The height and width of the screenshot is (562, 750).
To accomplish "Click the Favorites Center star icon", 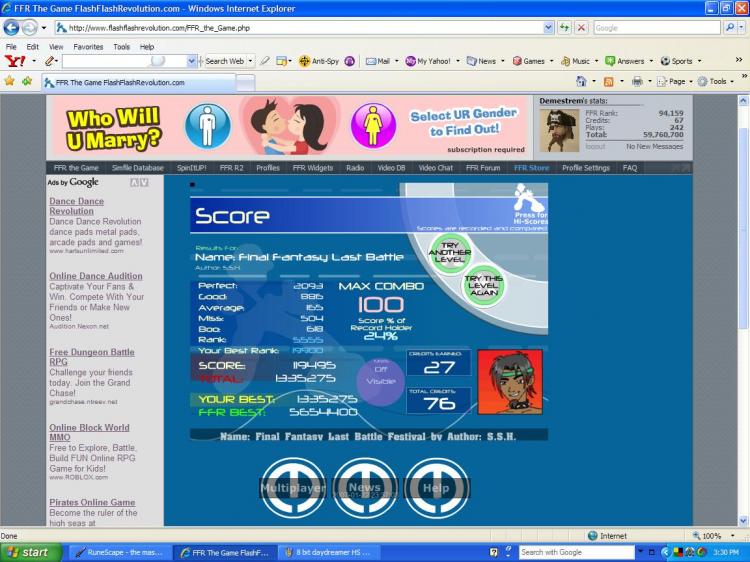I will point(10,81).
